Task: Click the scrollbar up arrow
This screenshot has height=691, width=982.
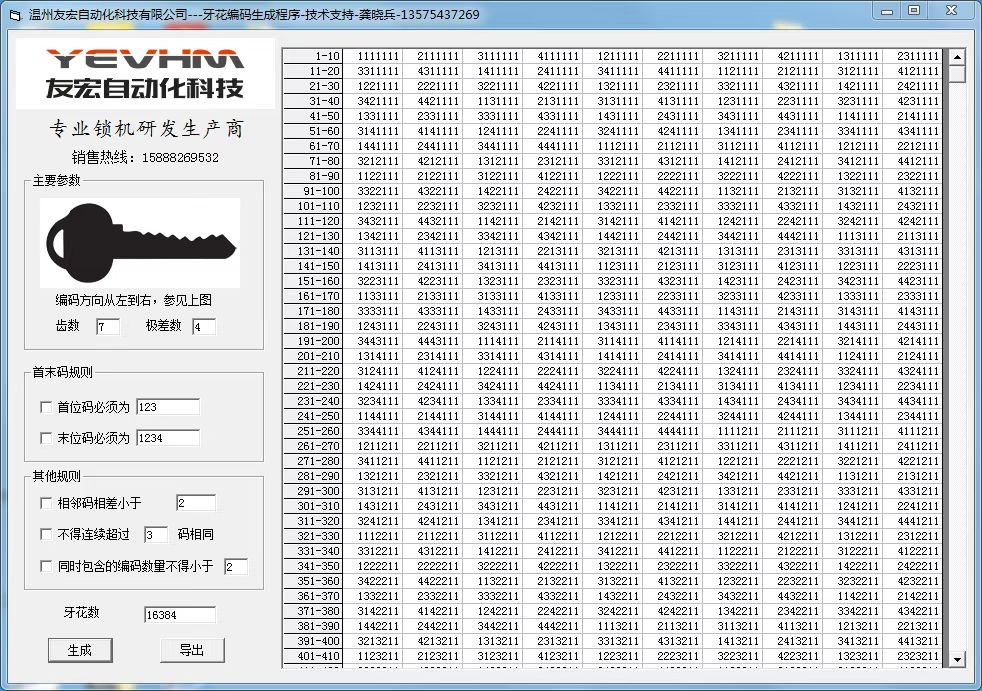Action: (956, 56)
